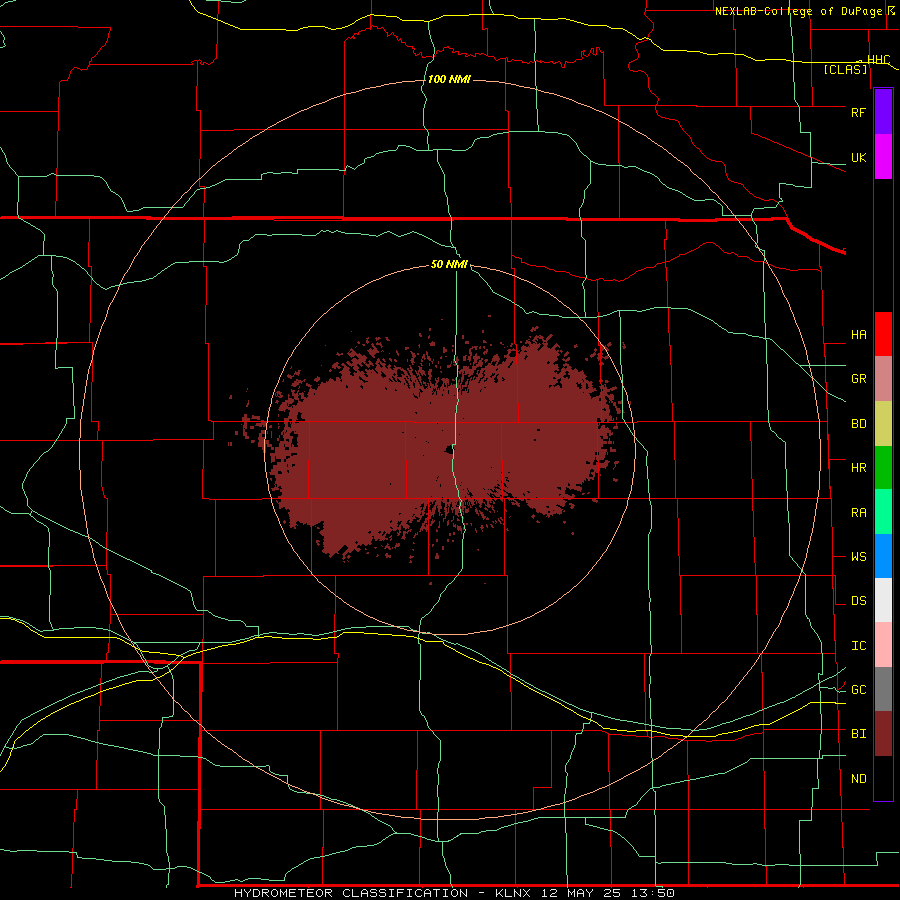This screenshot has width=900, height=900.
Task: Click the RA legend label
Action: click(858, 513)
